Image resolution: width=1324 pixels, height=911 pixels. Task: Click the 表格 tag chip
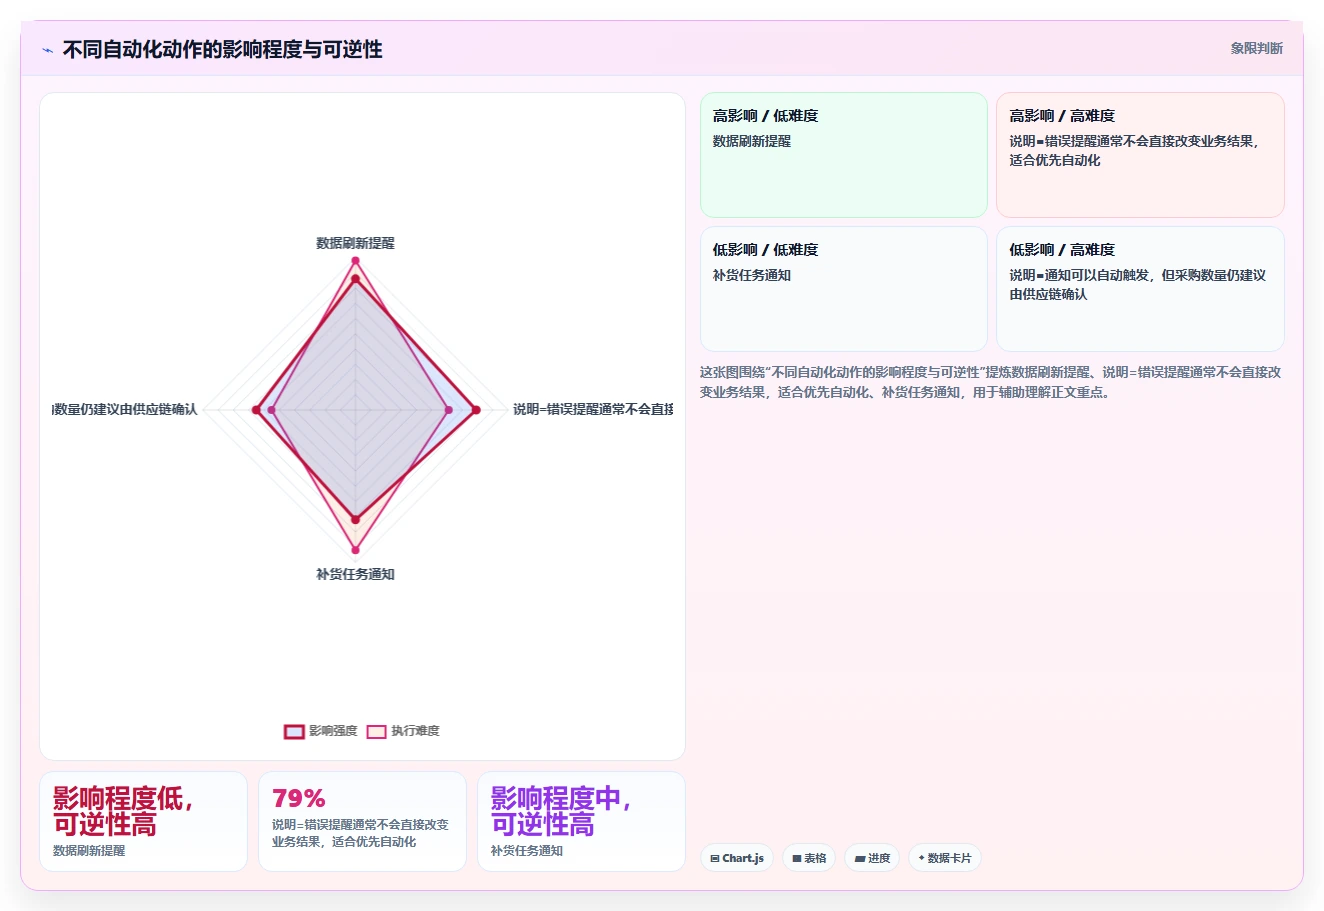(809, 858)
